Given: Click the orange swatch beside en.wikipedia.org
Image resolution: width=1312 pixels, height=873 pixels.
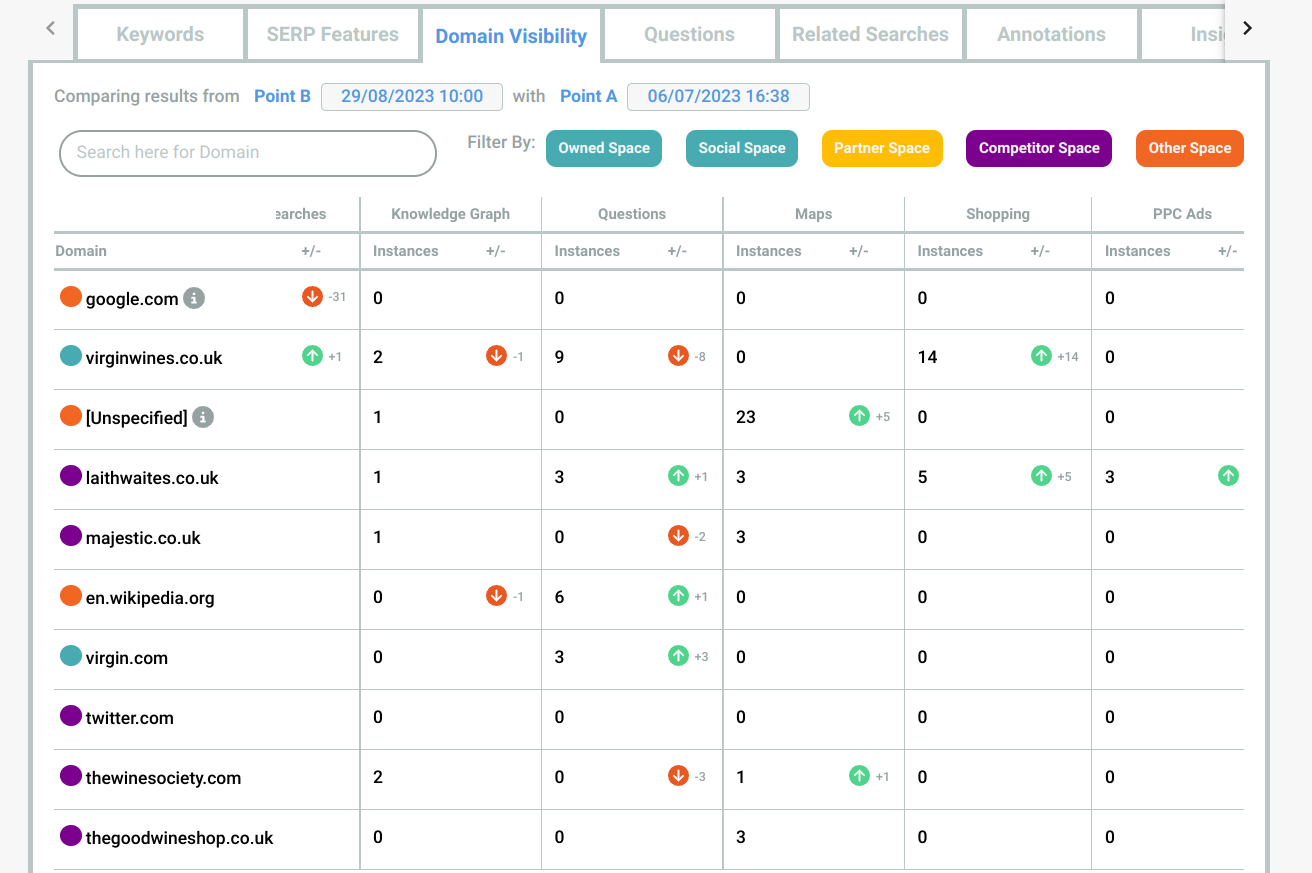Looking at the screenshot, I should click(70, 596).
